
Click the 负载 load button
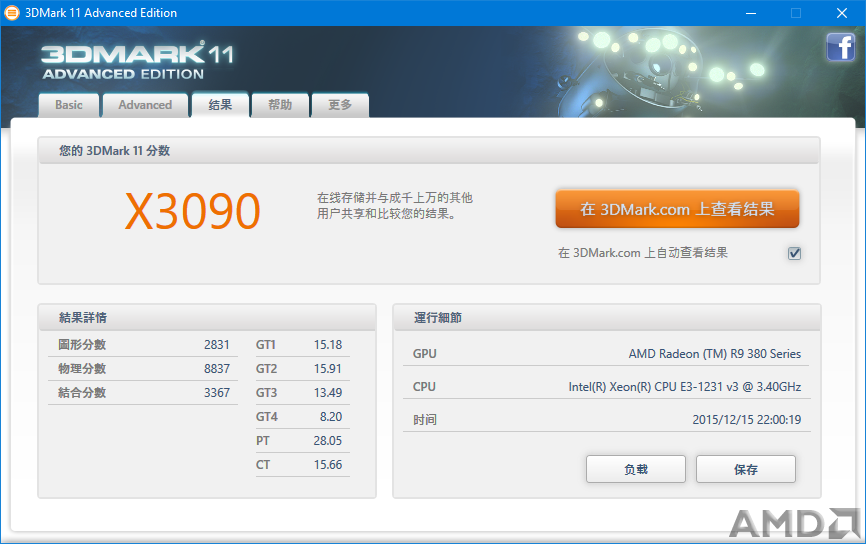click(x=636, y=469)
